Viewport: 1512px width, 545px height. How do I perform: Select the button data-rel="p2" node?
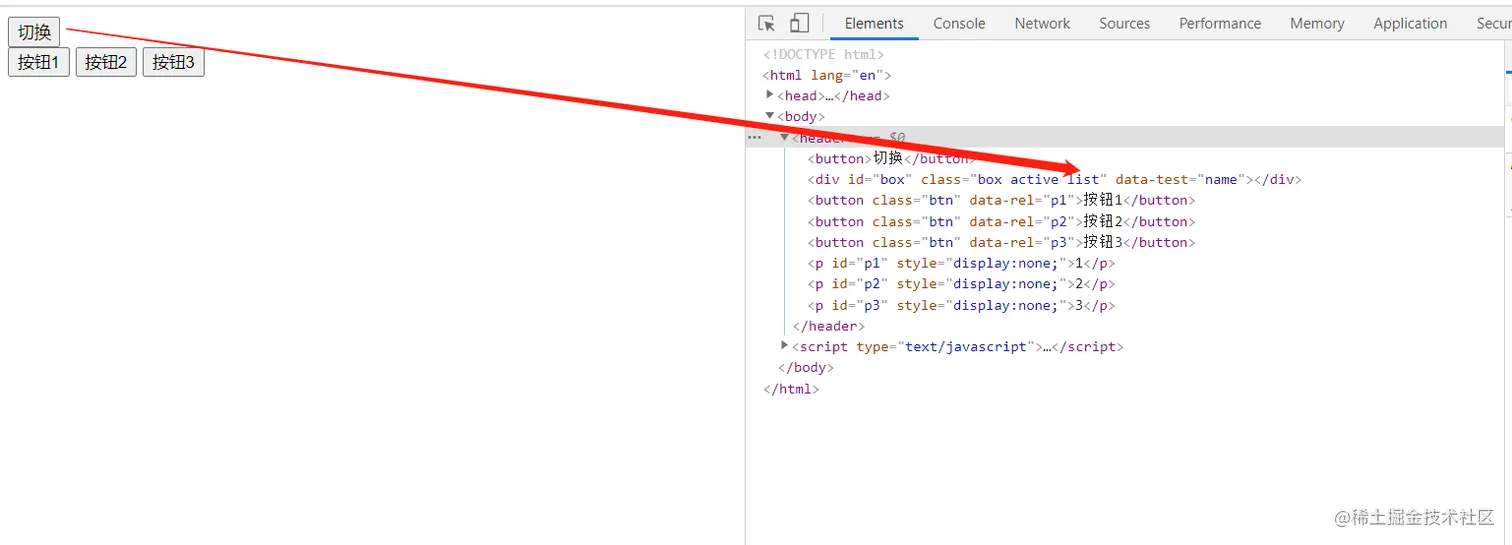1002,222
